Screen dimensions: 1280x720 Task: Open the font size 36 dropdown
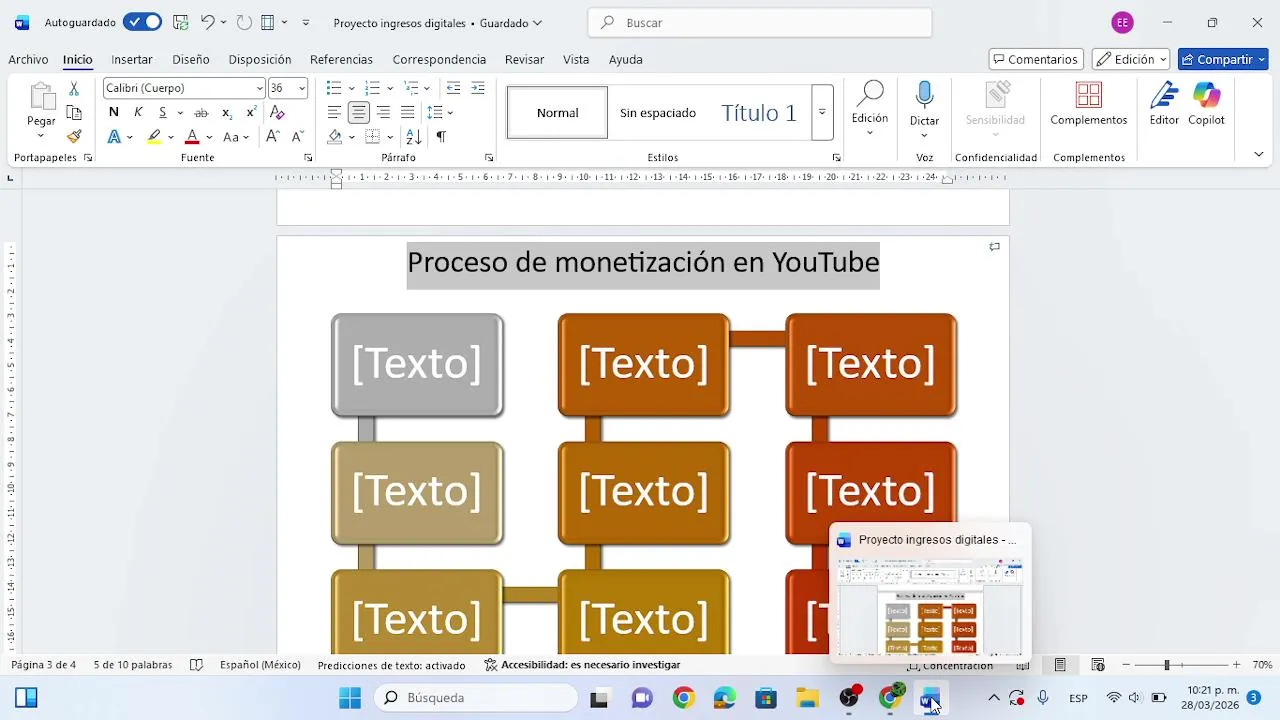302,88
